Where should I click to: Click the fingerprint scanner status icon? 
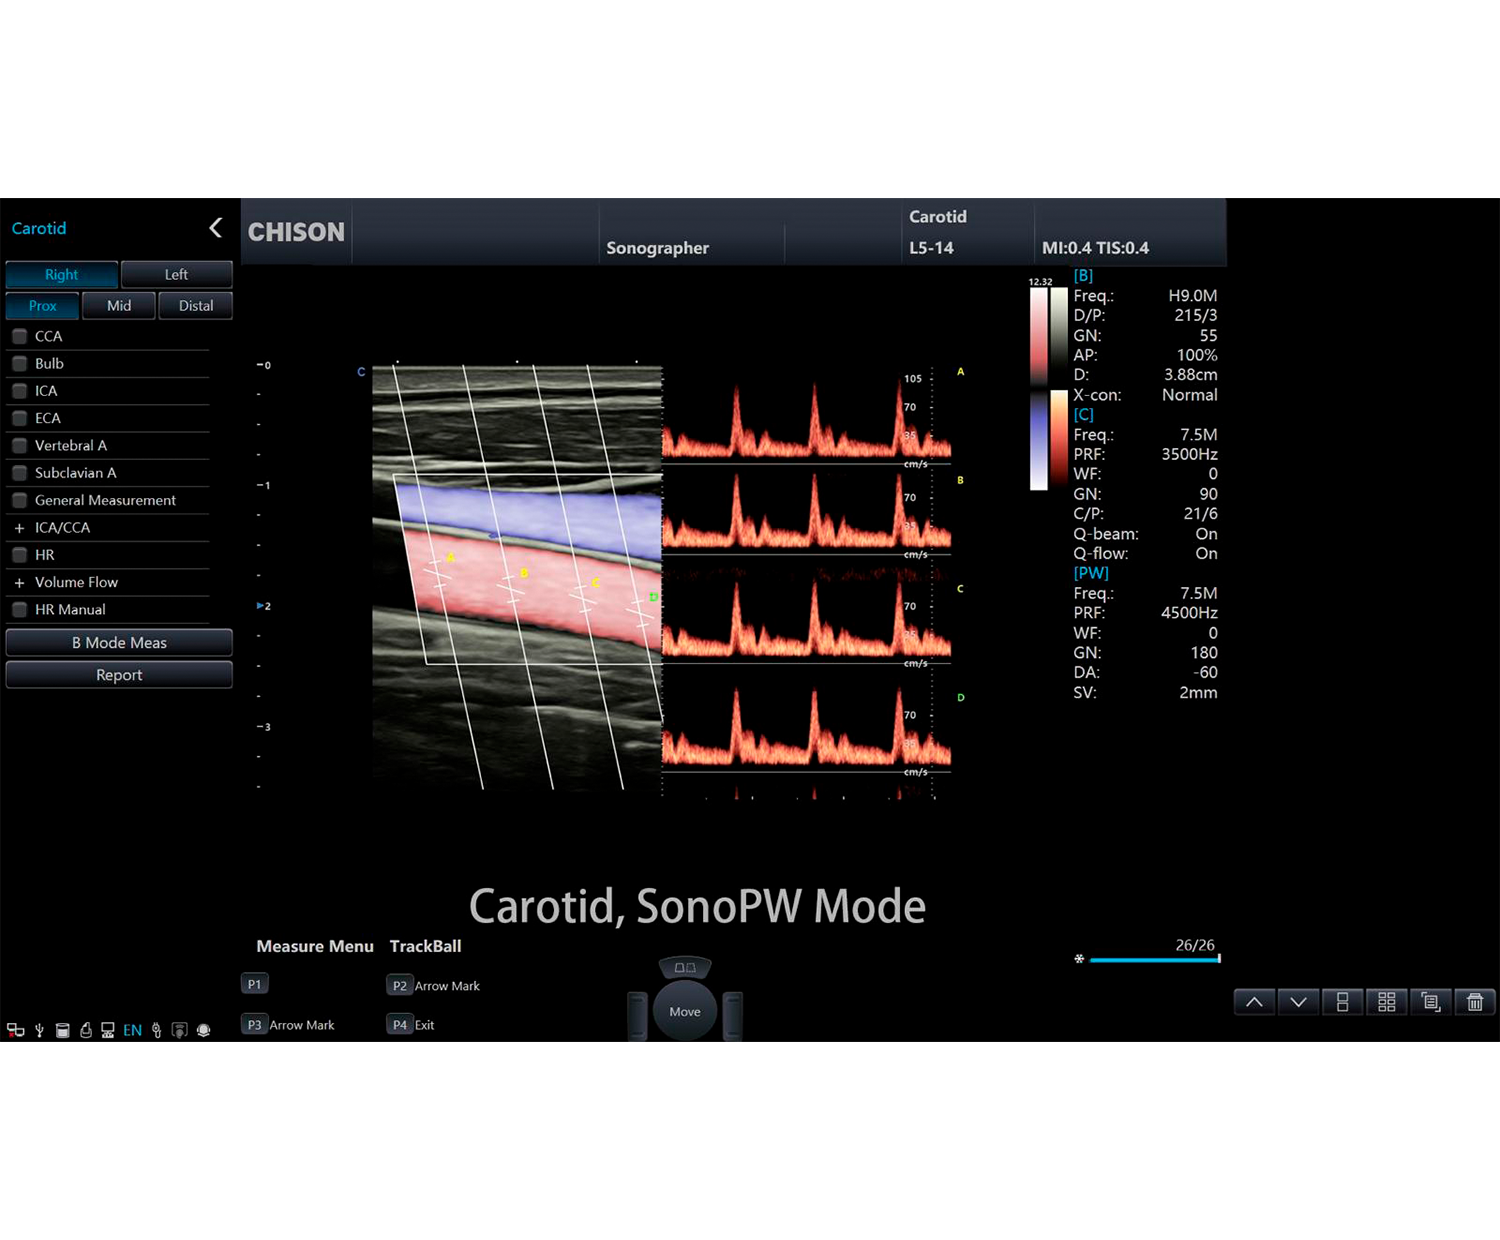click(180, 1030)
